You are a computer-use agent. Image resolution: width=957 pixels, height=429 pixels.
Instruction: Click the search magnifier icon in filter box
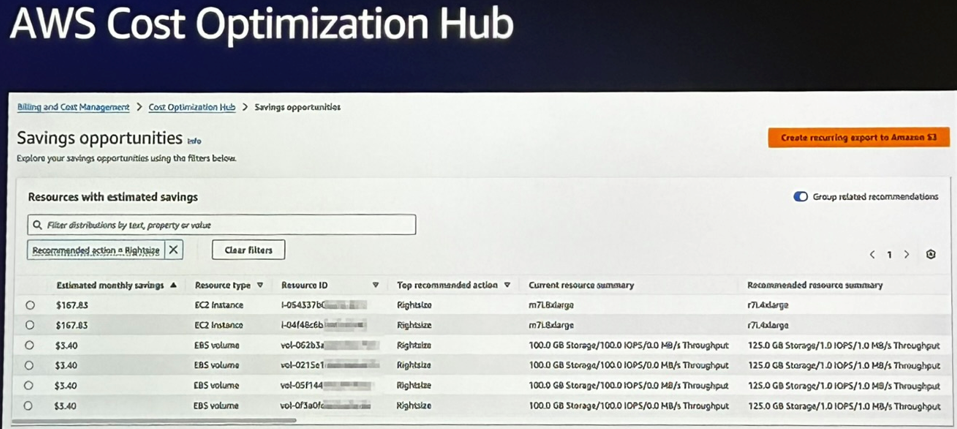[x=38, y=226]
